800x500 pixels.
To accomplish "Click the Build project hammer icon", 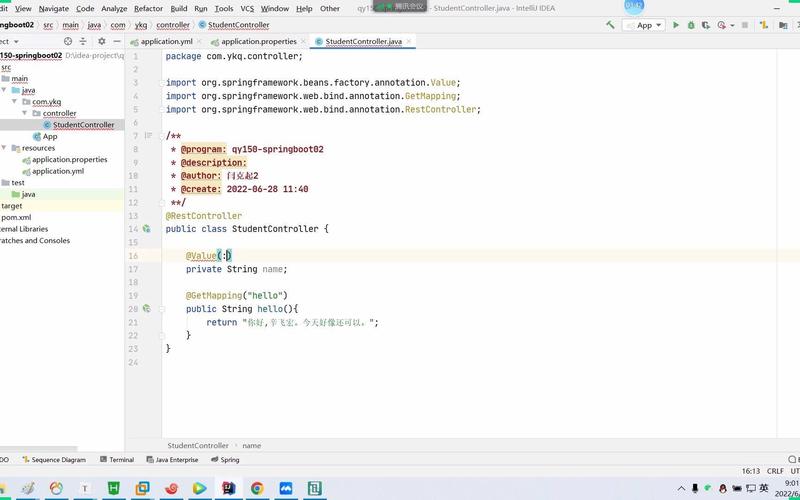I will [610, 25].
